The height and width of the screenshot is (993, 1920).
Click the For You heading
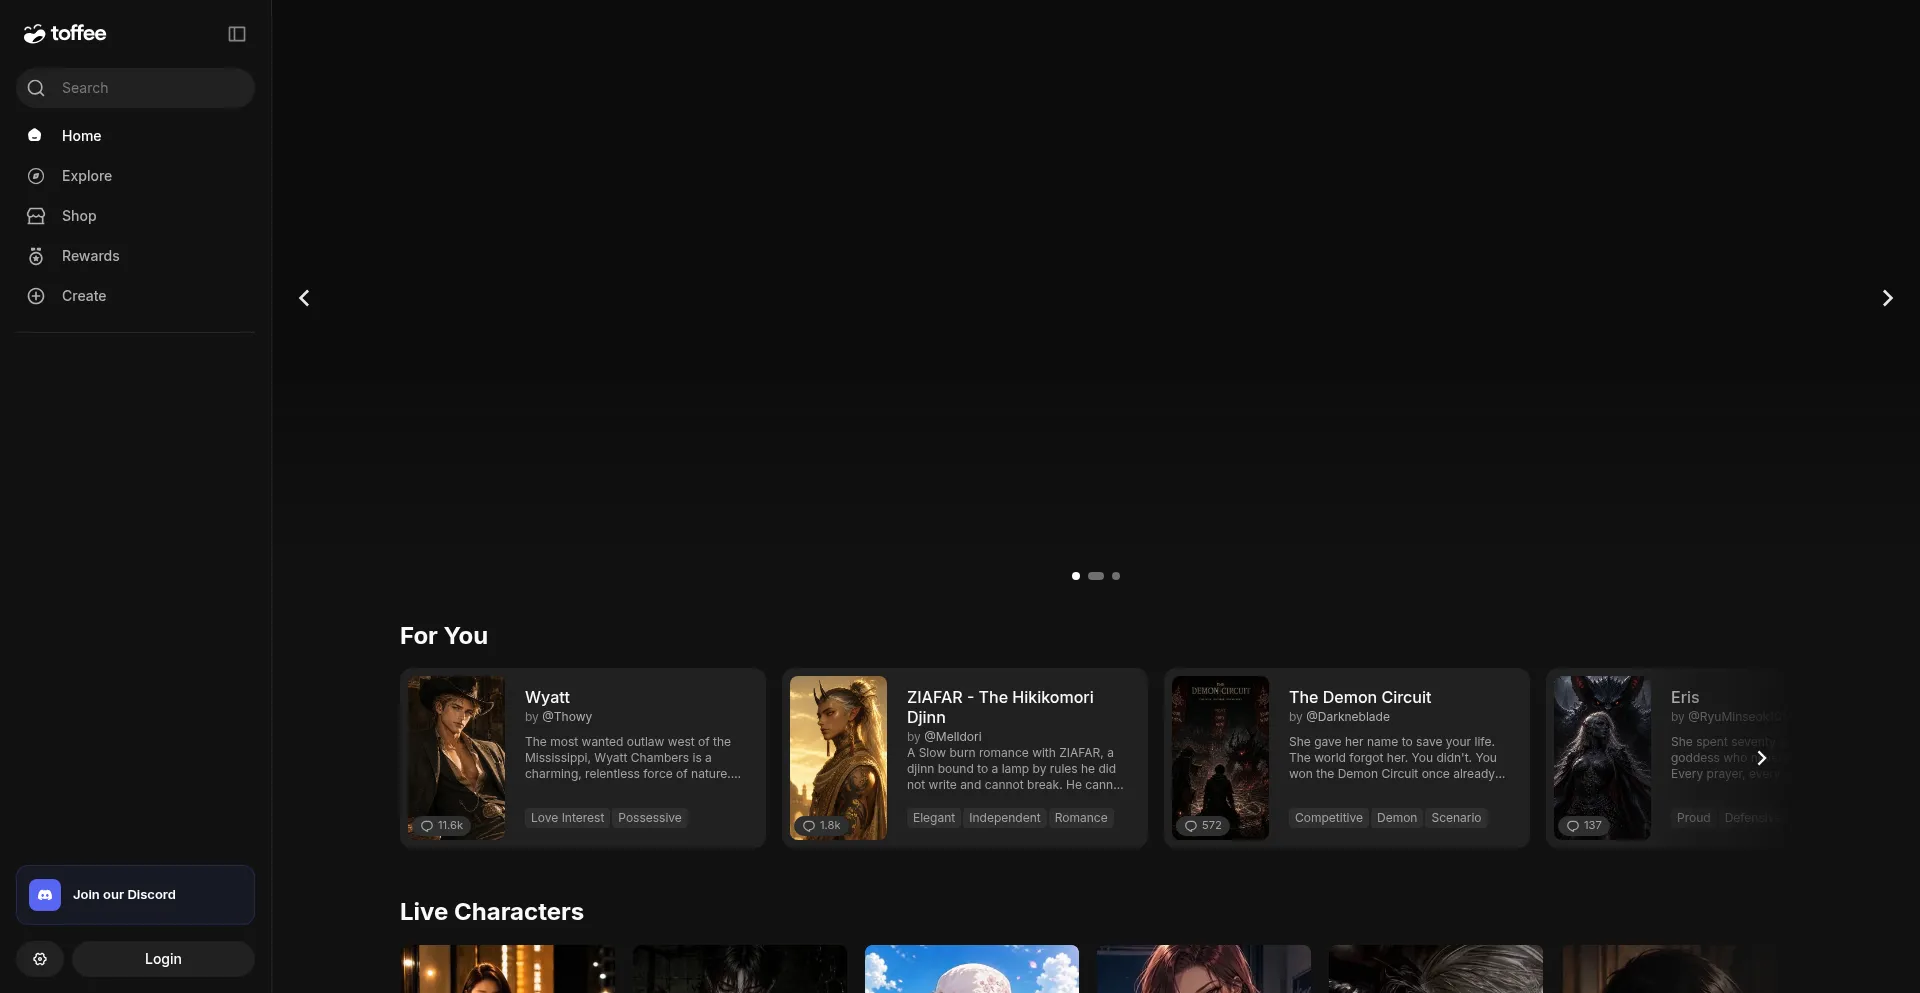(x=444, y=636)
